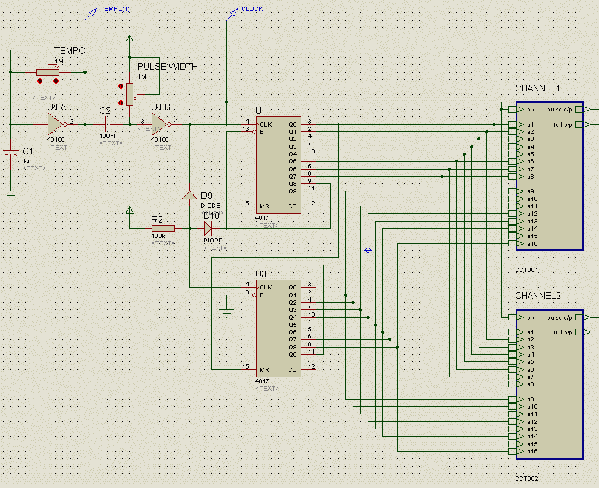
Task: Click 4017 part label under upper counter
Action: 262,218
